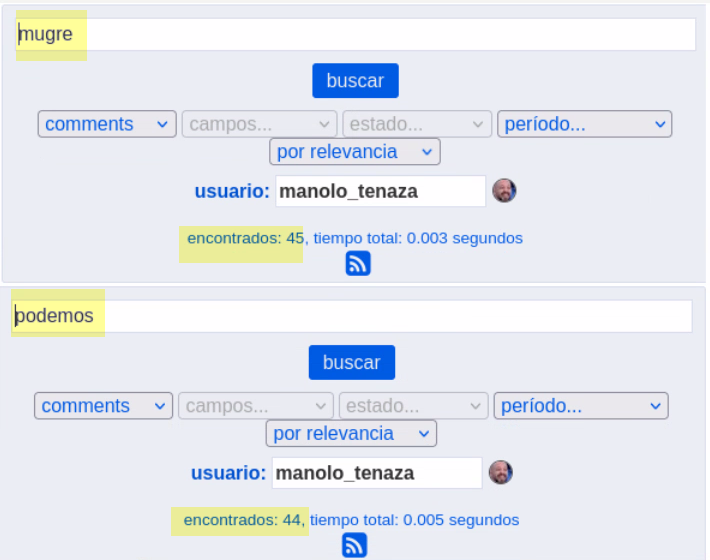This screenshot has height=560, width=710.
Task: Open comments dropdown in podemos form
Action: (103, 406)
